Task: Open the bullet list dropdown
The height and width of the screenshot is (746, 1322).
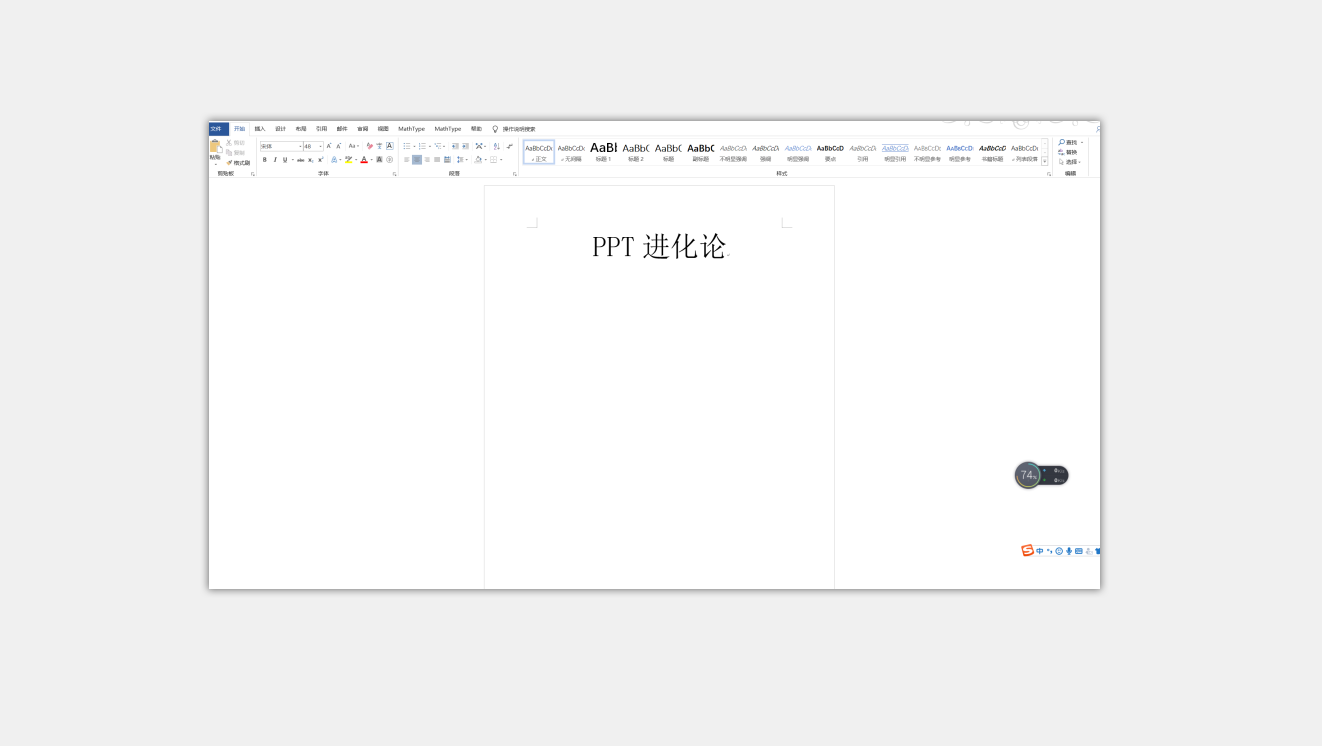Action: point(415,147)
